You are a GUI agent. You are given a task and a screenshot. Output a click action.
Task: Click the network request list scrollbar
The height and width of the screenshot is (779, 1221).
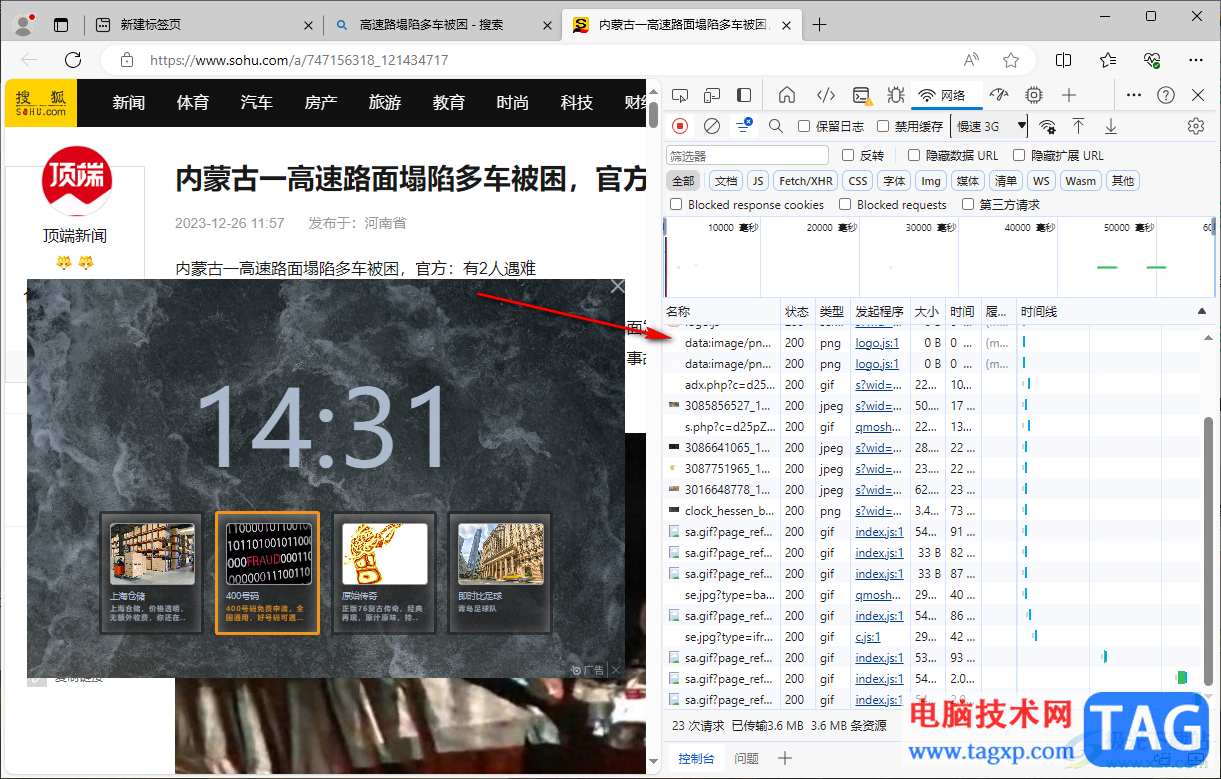click(x=1208, y=550)
